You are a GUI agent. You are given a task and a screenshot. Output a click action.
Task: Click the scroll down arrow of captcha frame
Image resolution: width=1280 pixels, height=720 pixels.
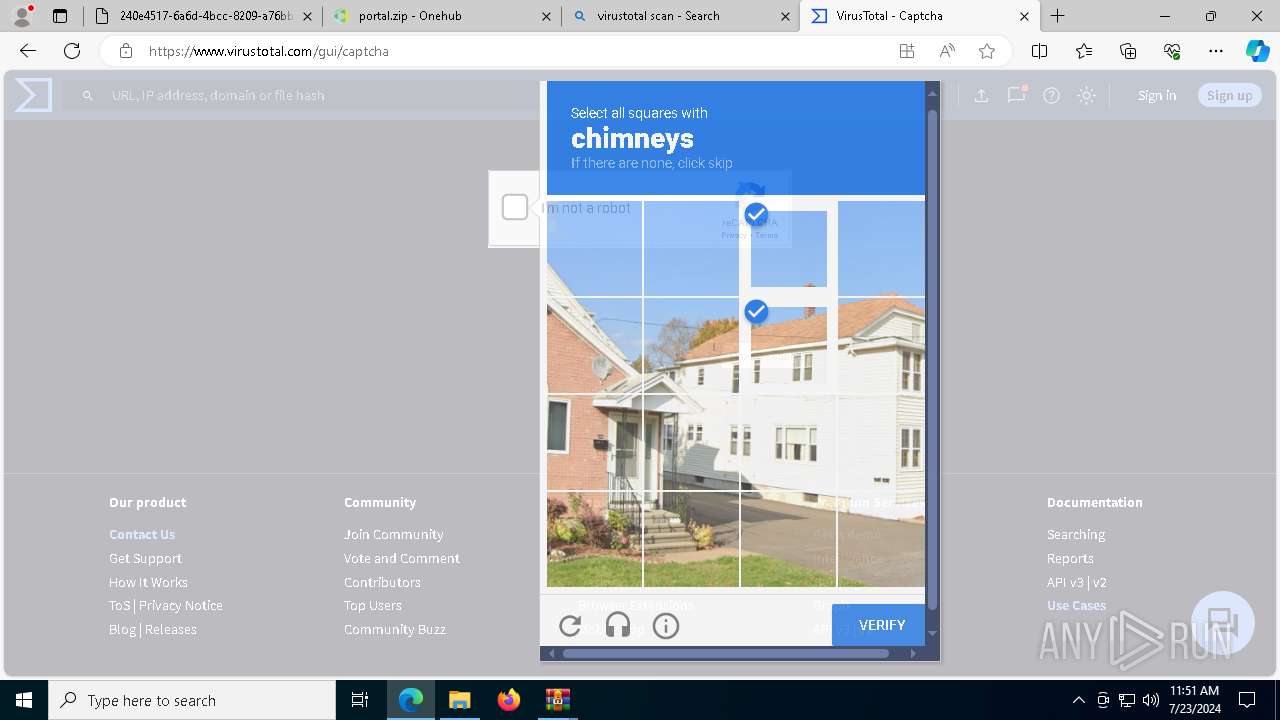[x=932, y=633]
